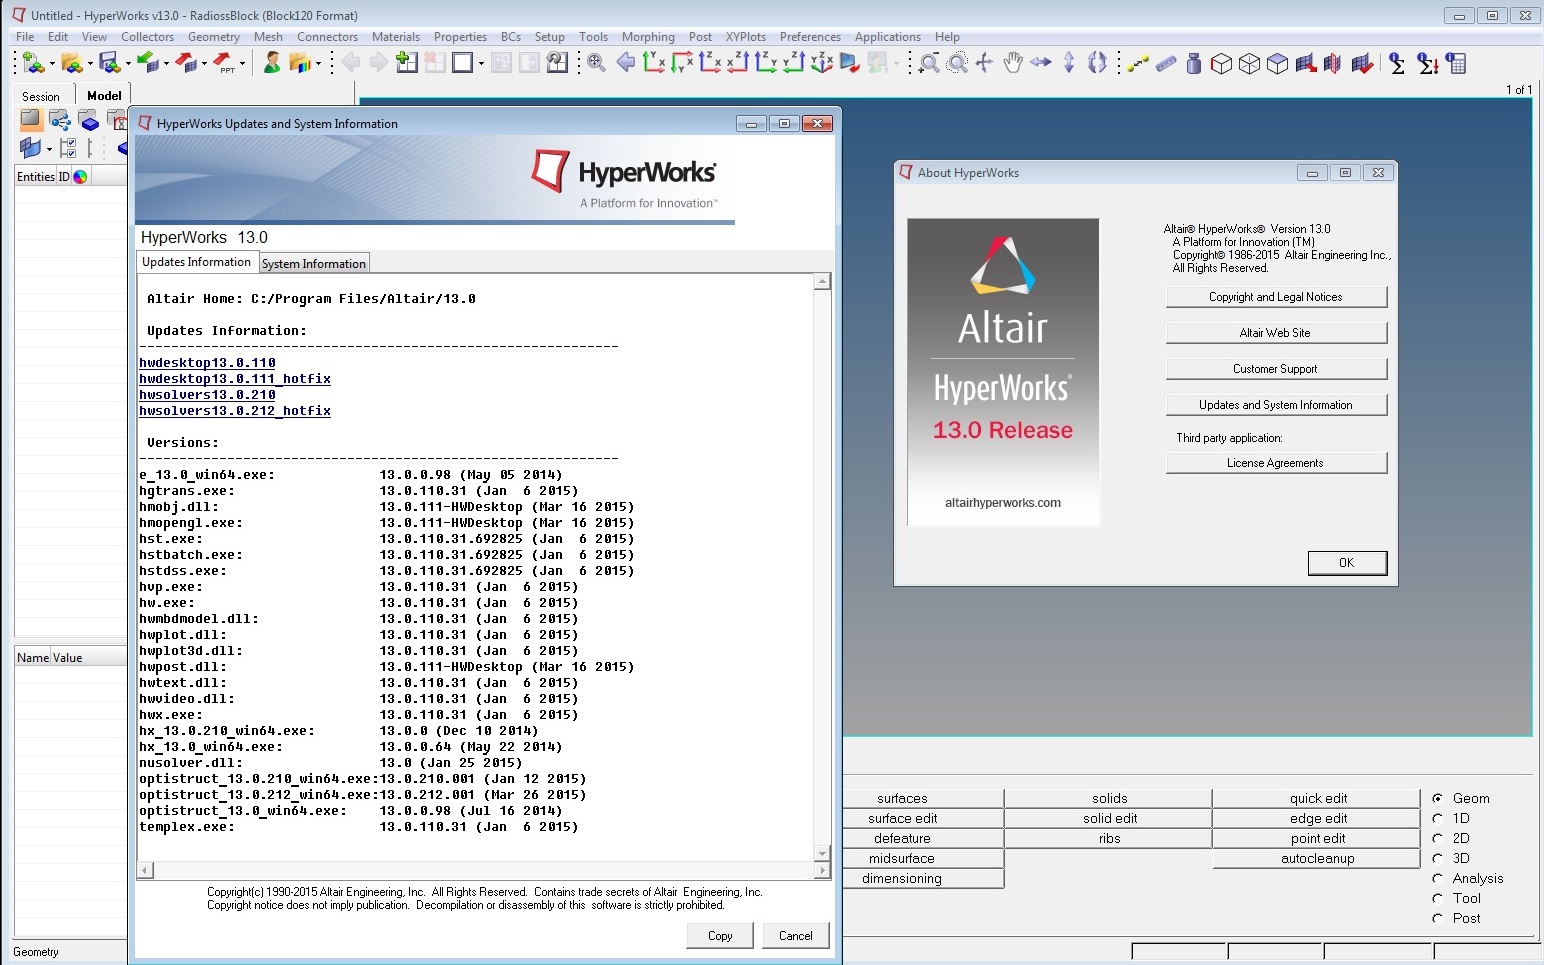1544x965 pixels.
Task: Click the Model view icon in browser
Action: pos(31,120)
